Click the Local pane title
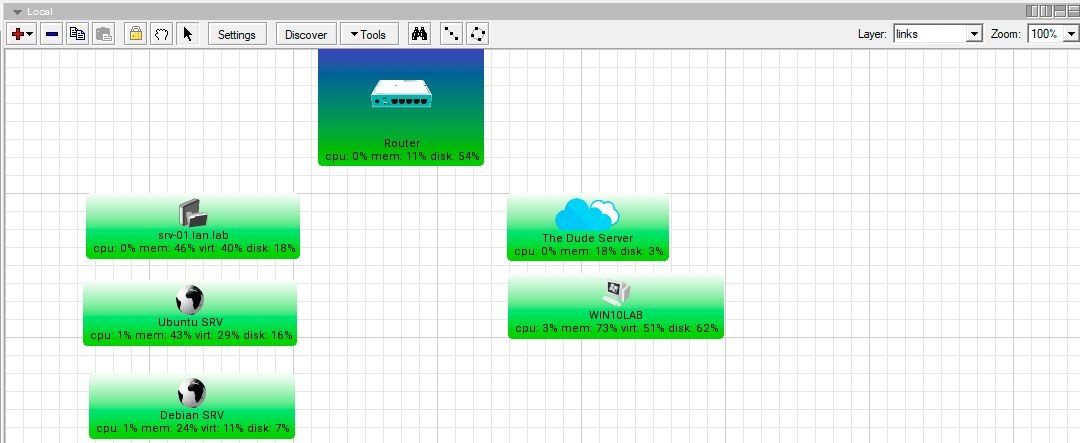Image resolution: width=1080 pixels, height=443 pixels. coord(40,12)
